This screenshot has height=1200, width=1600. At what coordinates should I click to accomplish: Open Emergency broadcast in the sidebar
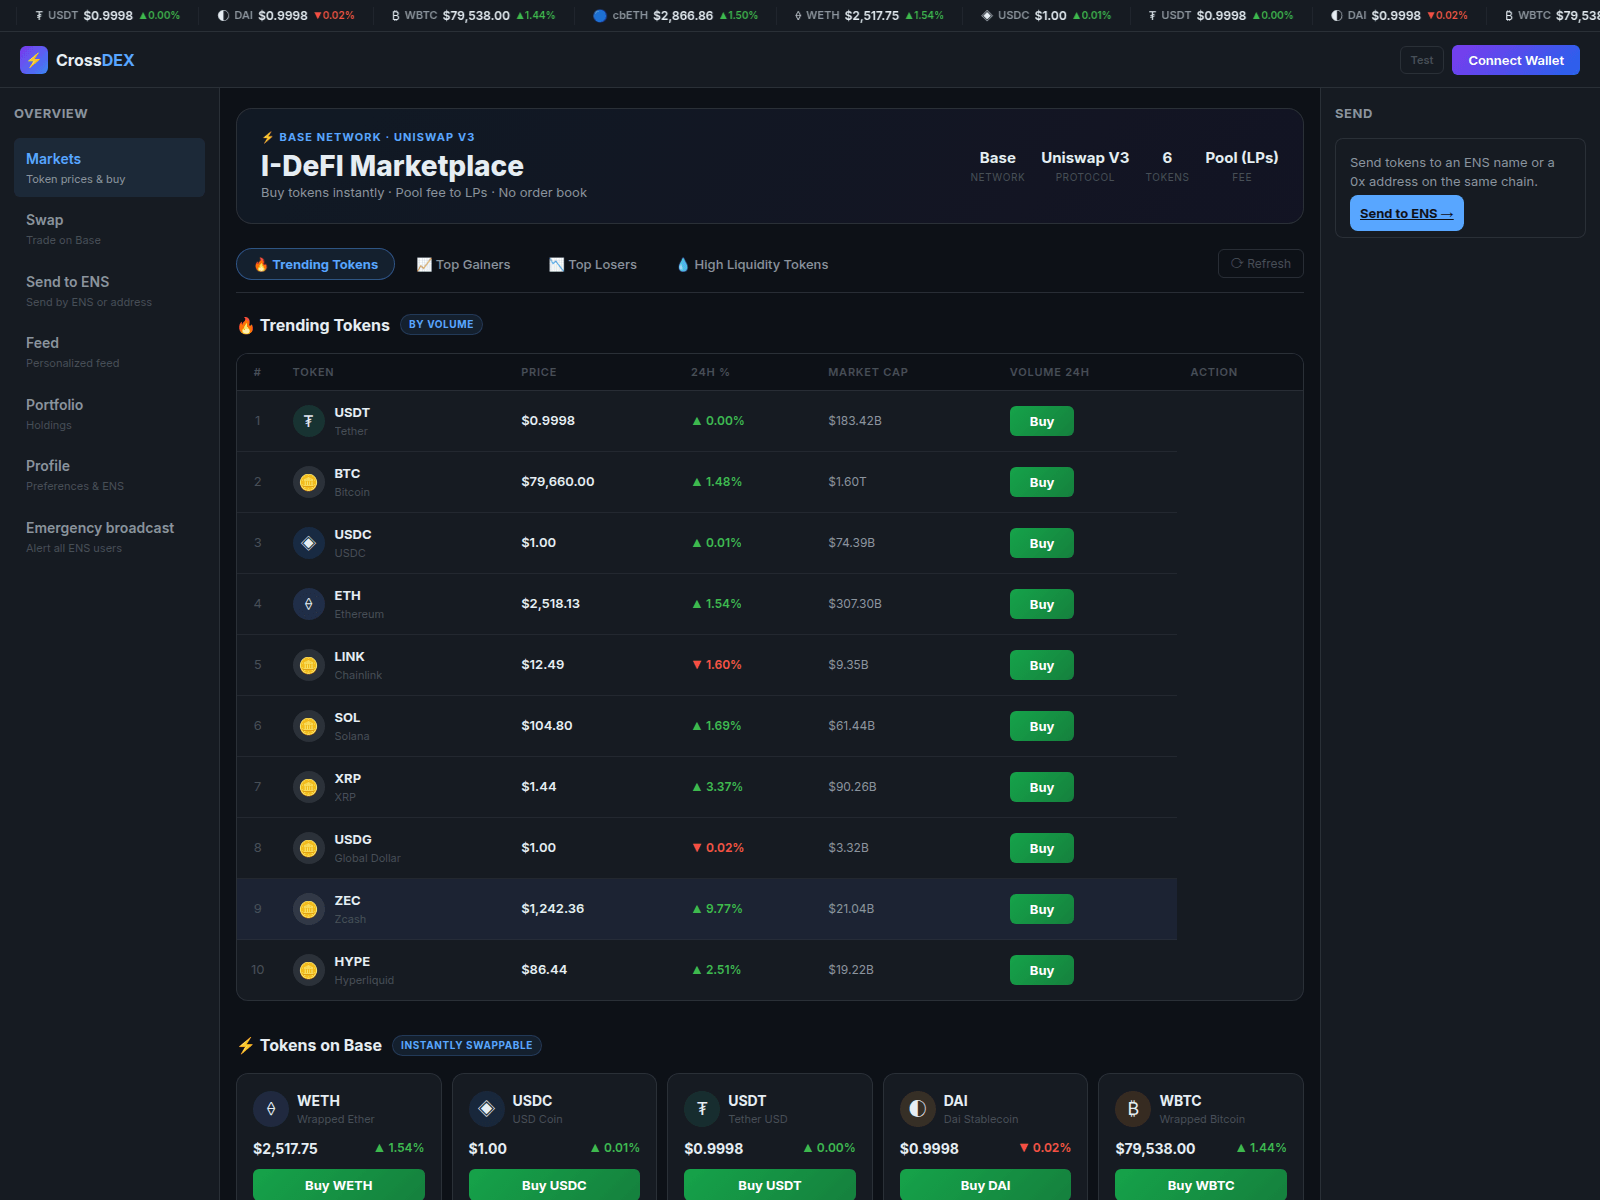coord(109,537)
